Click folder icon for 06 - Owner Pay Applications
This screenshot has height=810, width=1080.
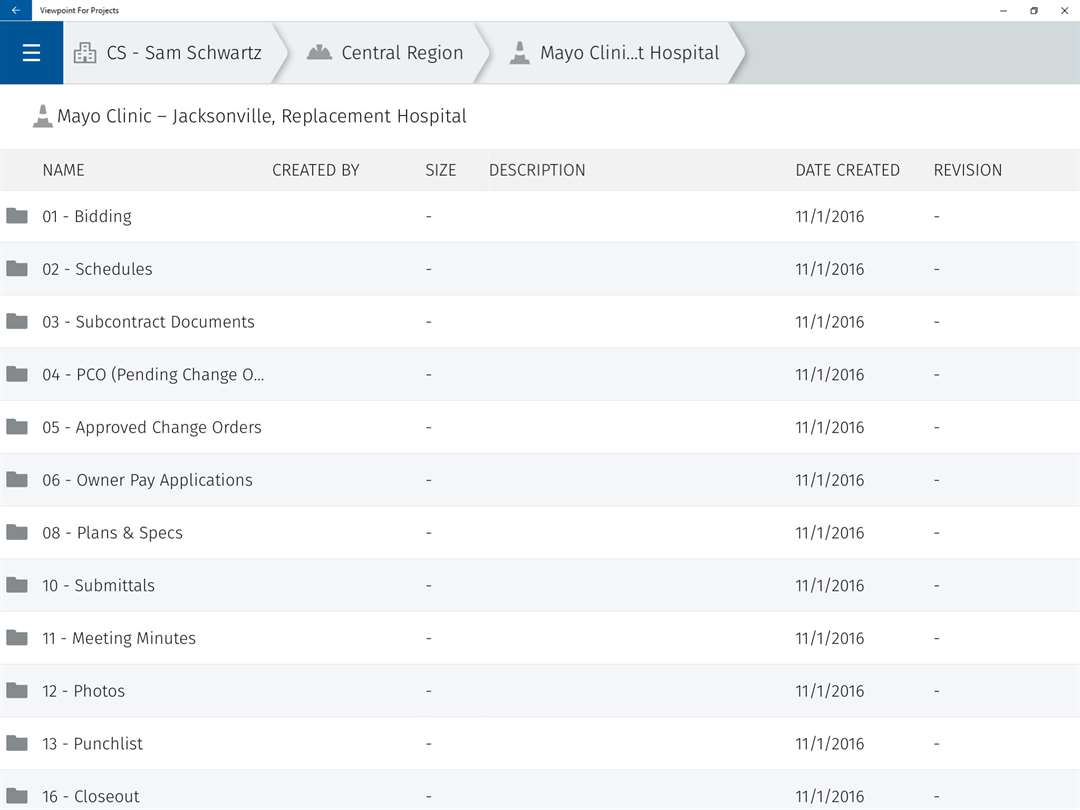pos(17,479)
